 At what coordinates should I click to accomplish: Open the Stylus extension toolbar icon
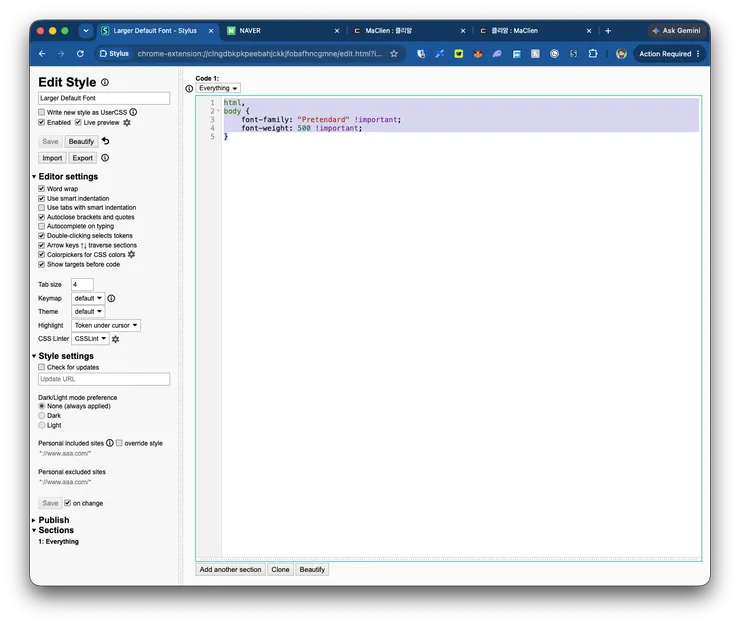coord(573,54)
